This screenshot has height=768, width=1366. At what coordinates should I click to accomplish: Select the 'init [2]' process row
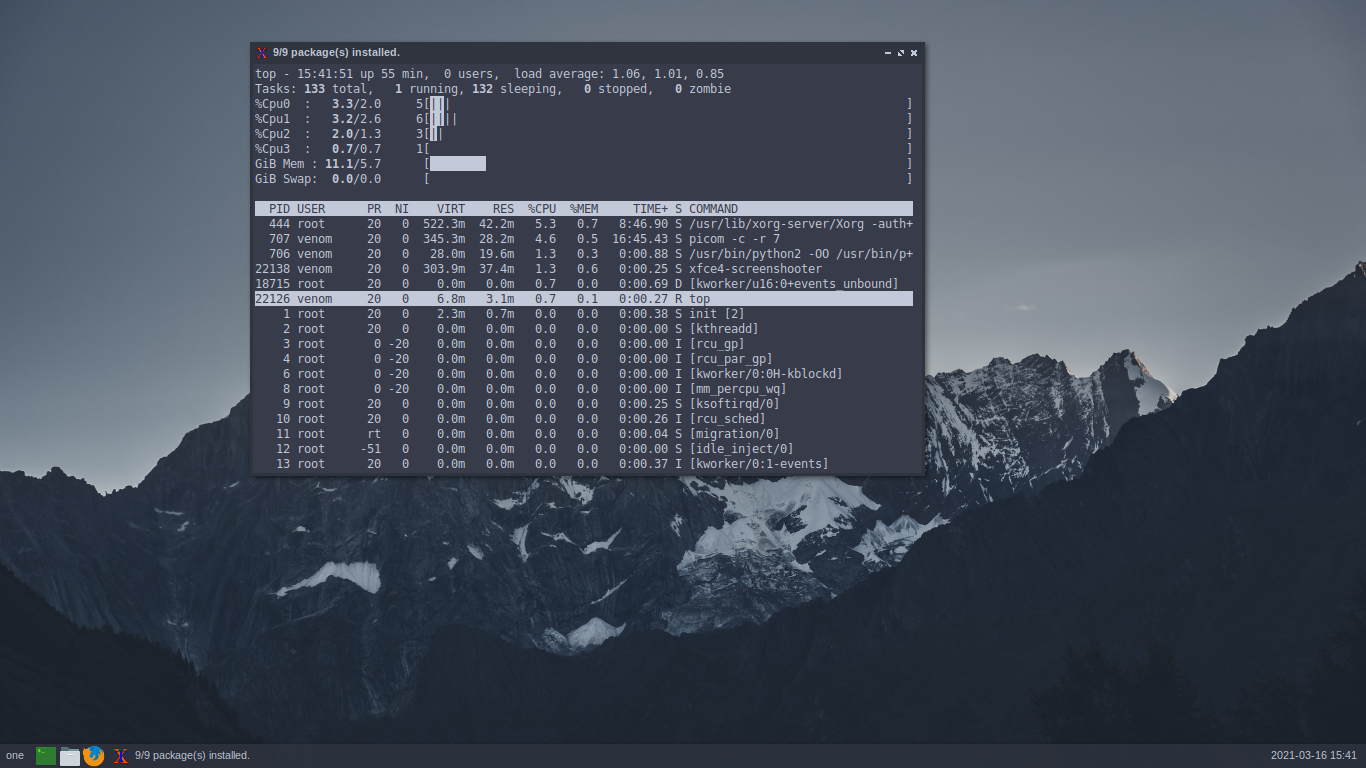[584, 314]
